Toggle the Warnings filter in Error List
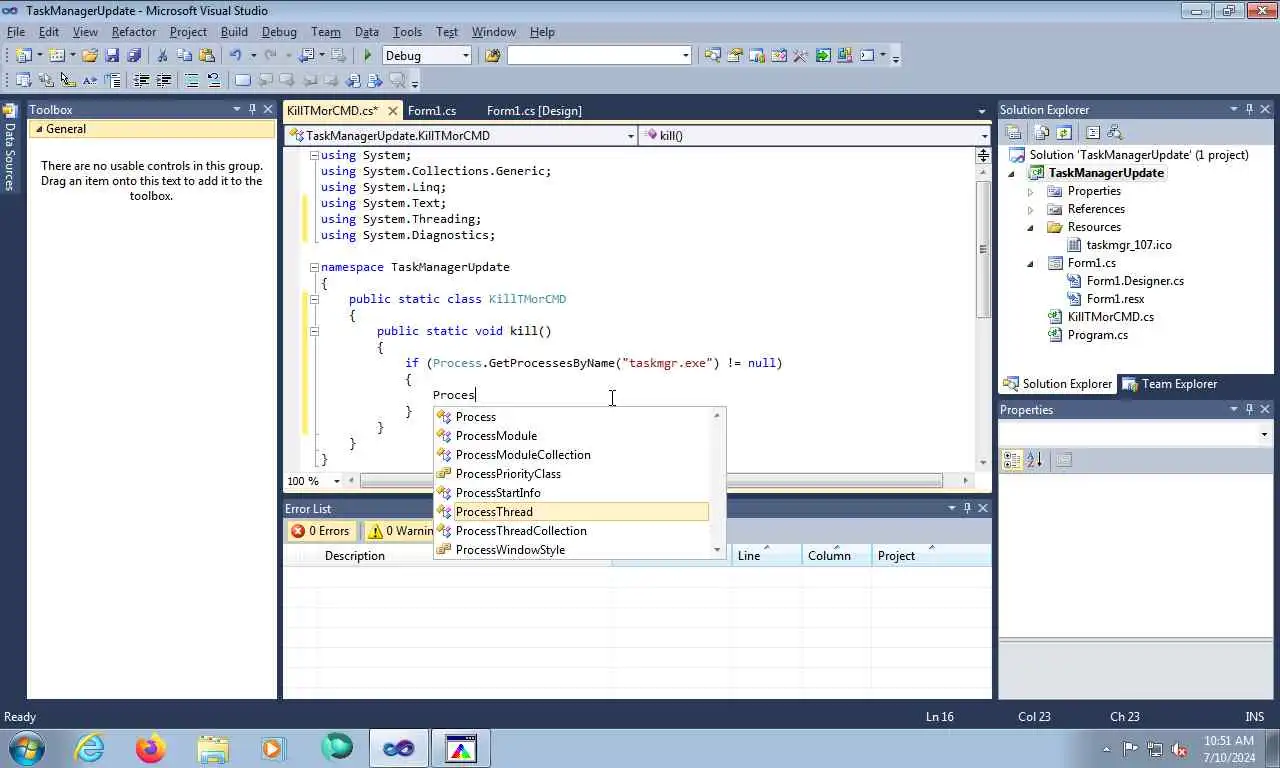This screenshot has width=1280, height=768. coord(399,531)
